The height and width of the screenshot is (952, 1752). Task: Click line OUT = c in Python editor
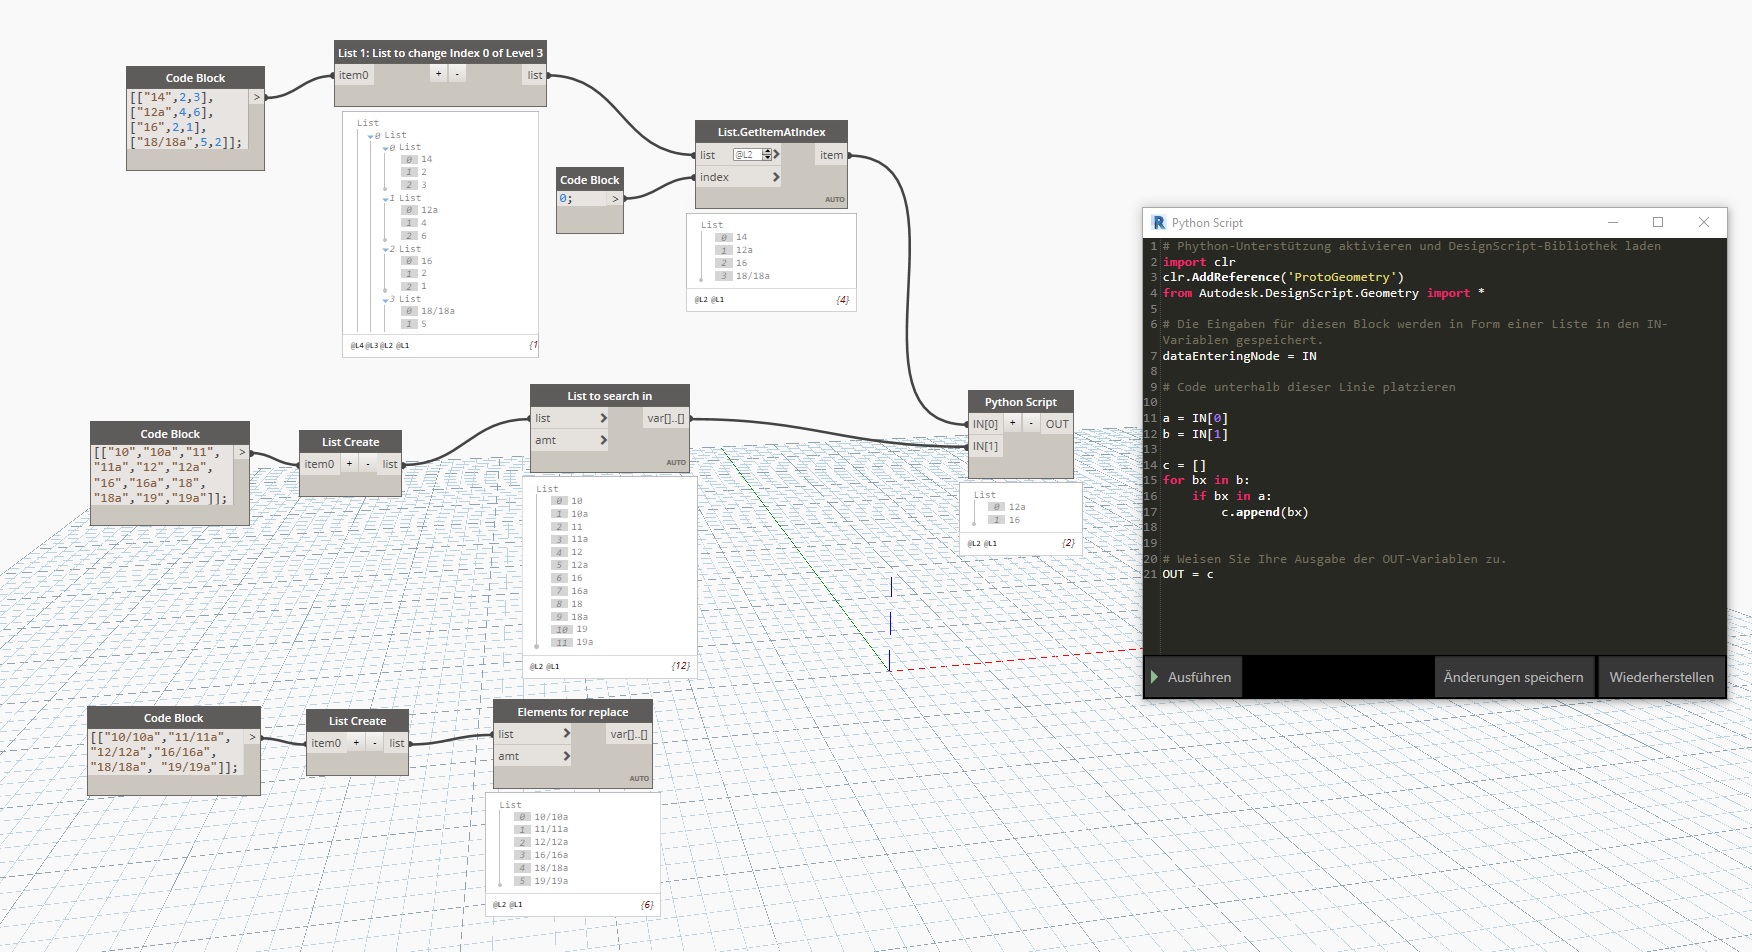pyautogui.click(x=1188, y=574)
